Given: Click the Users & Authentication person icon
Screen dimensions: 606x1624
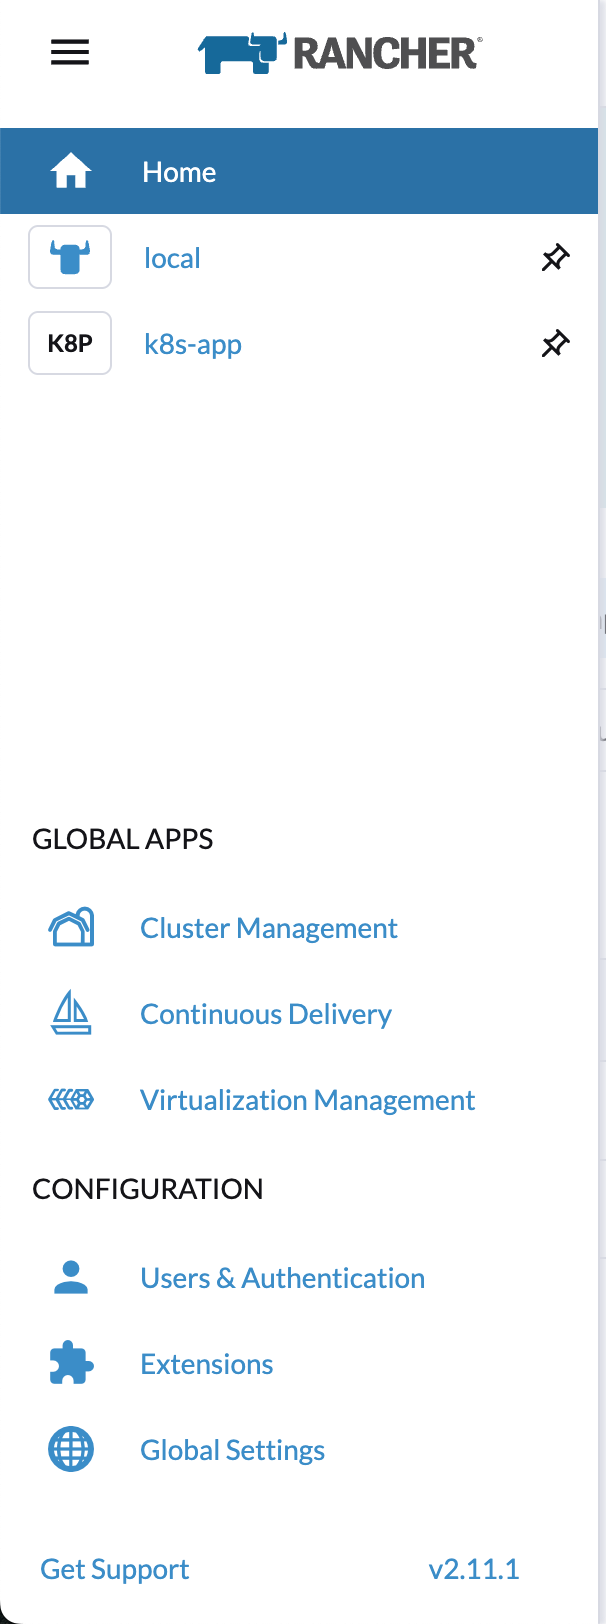Looking at the screenshot, I should click(x=71, y=1277).
